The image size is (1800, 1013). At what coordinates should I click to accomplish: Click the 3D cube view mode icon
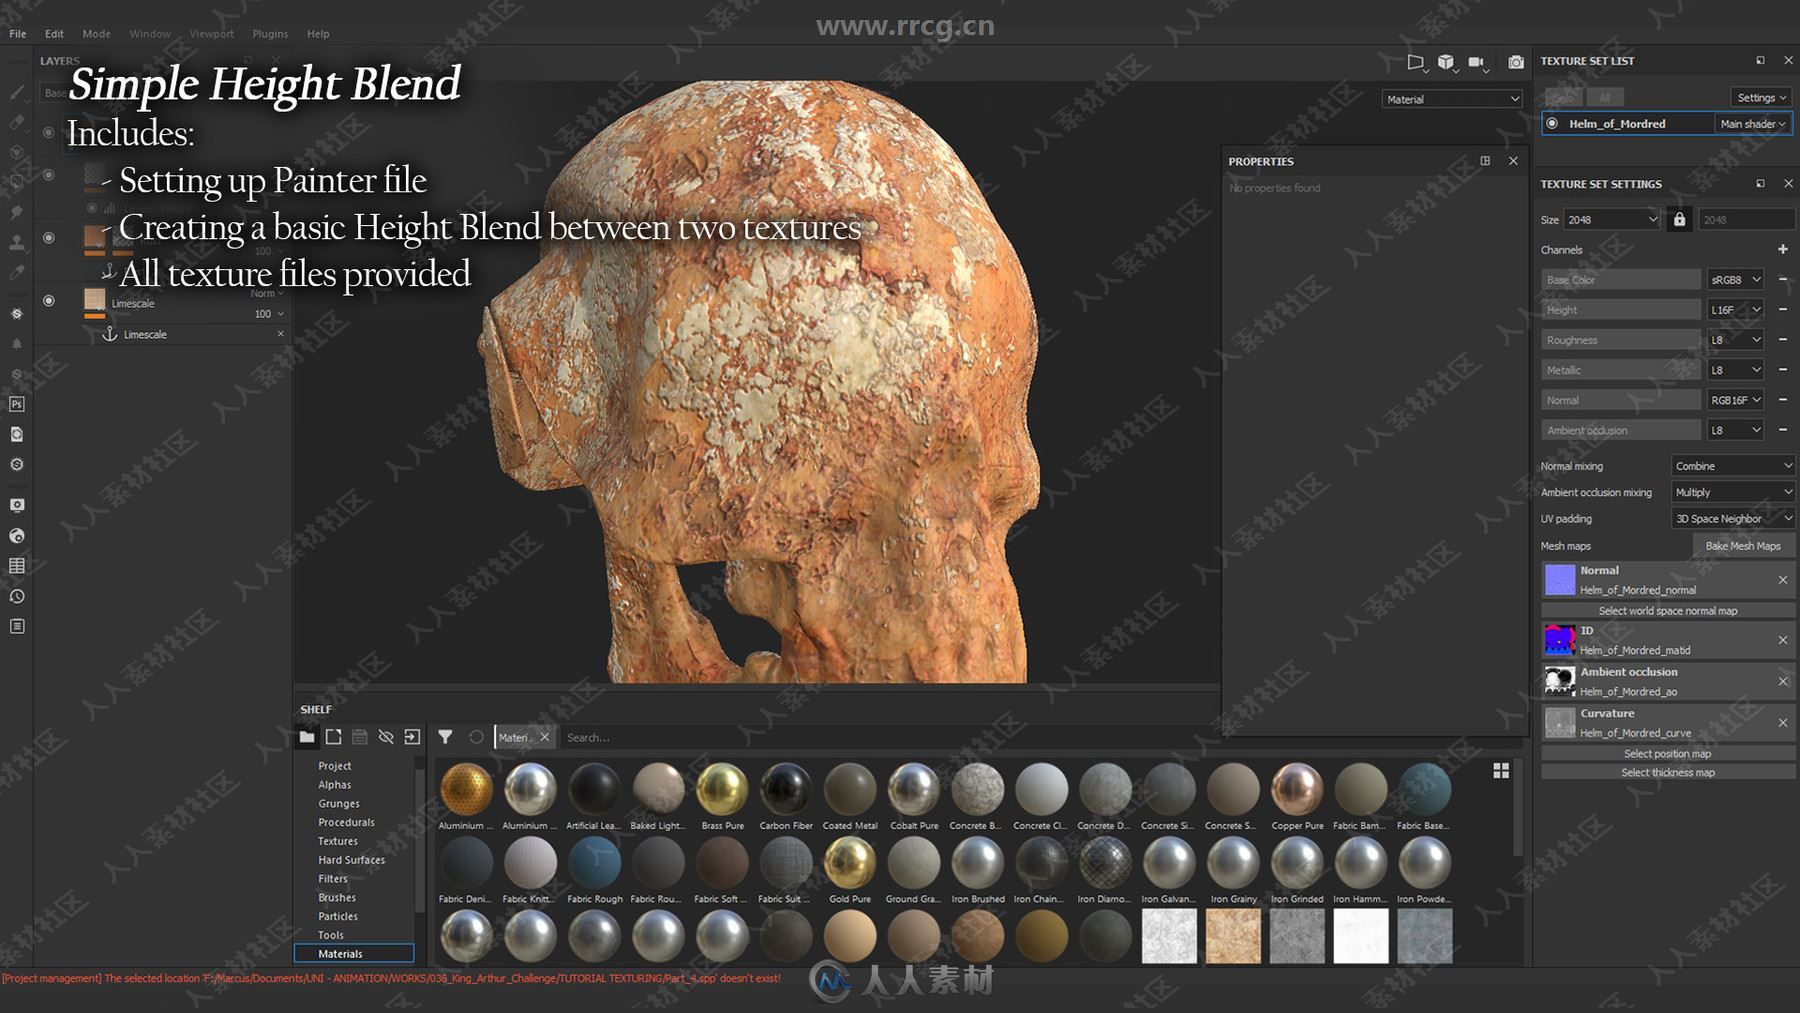(x=1446, y=62)
